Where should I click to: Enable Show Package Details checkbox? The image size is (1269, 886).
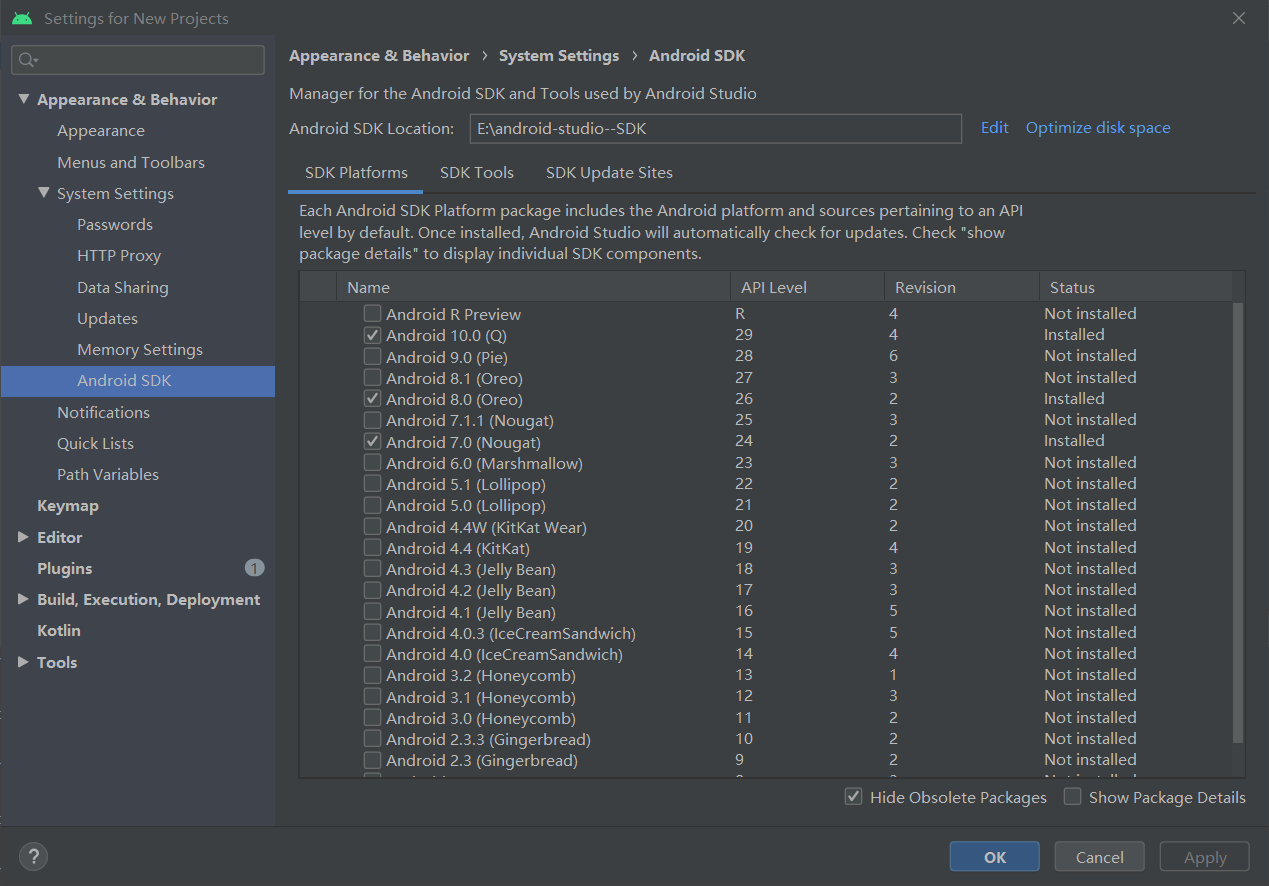[x=1072, y=797]
